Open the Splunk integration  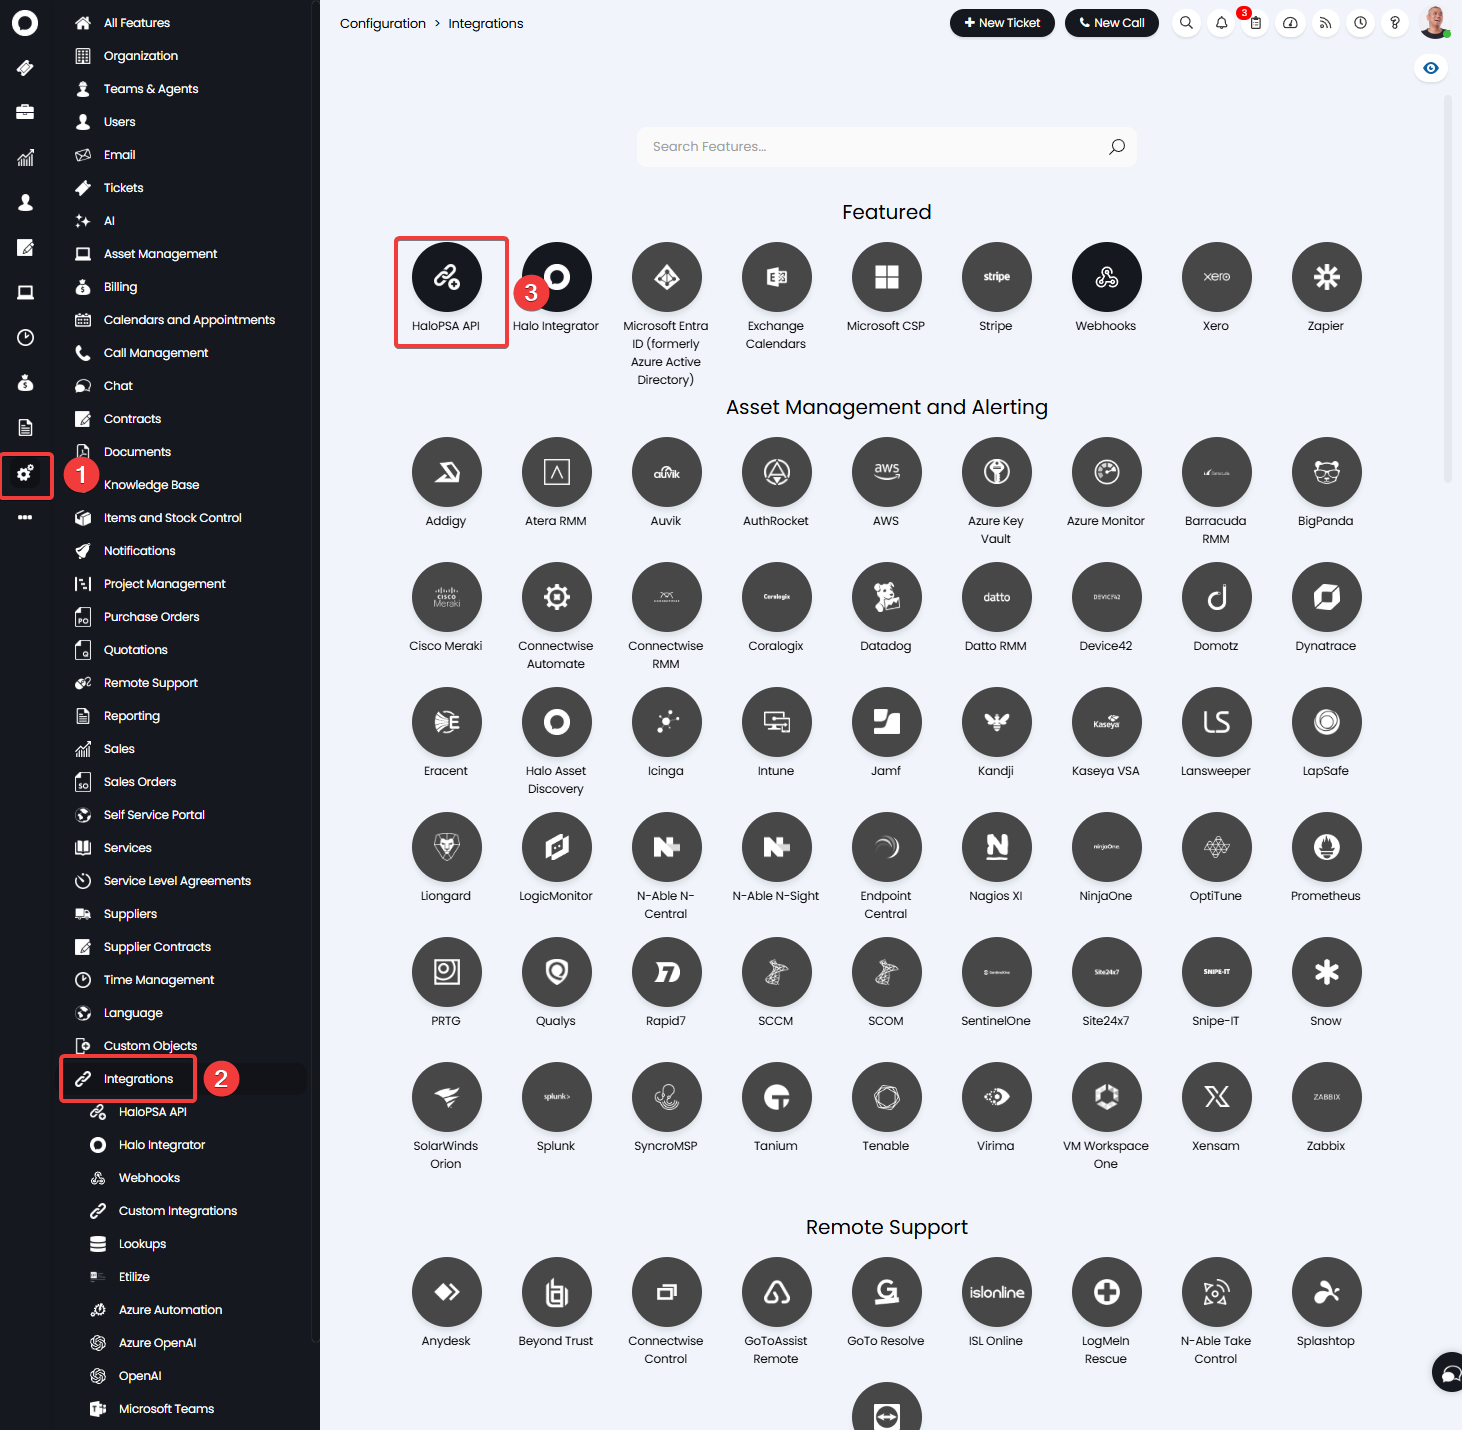coord(557,1097)
